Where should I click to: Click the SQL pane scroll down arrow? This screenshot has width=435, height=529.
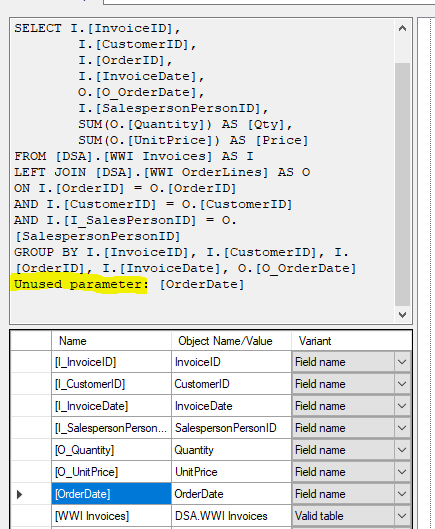402,314
